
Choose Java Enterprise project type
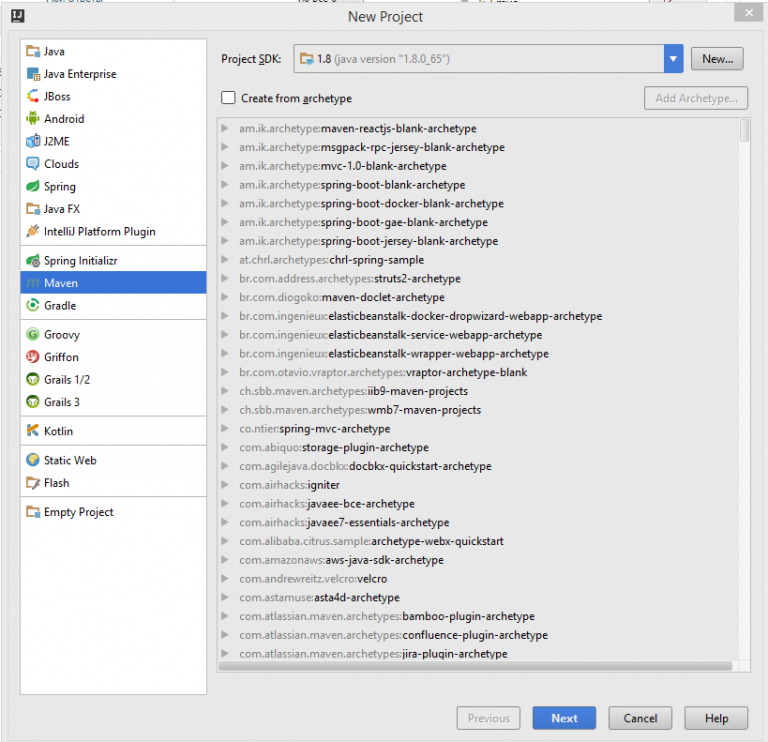(80, 74)
